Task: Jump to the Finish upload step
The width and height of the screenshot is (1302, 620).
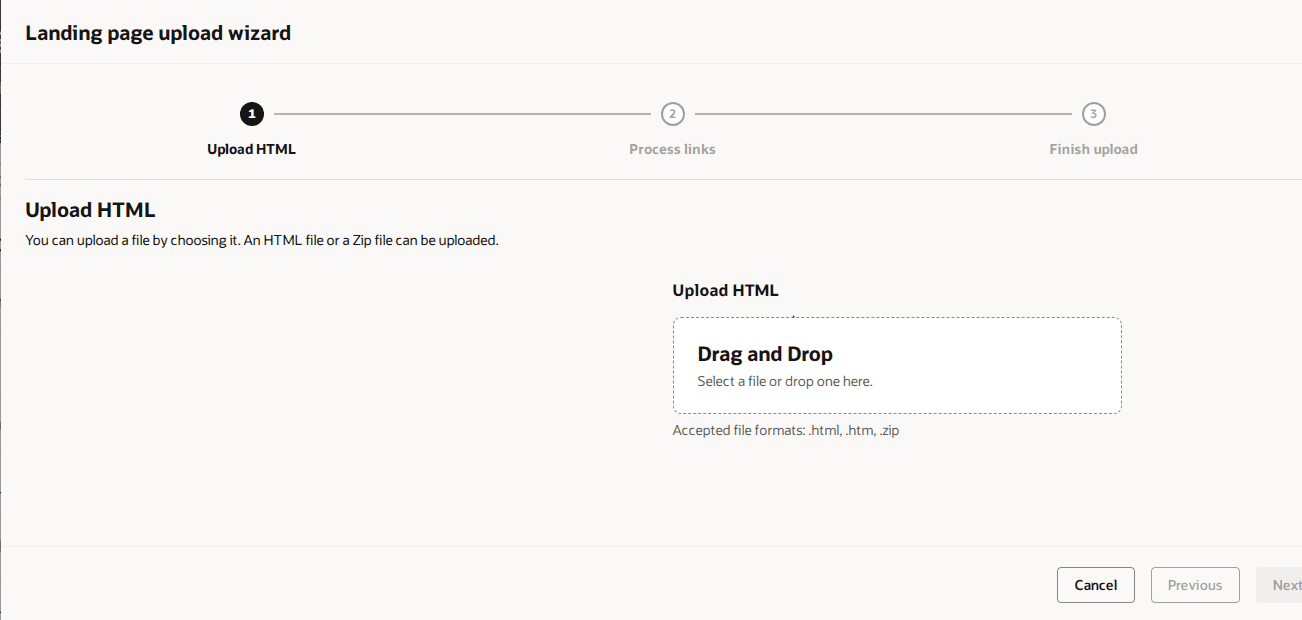Action: 1093,148
